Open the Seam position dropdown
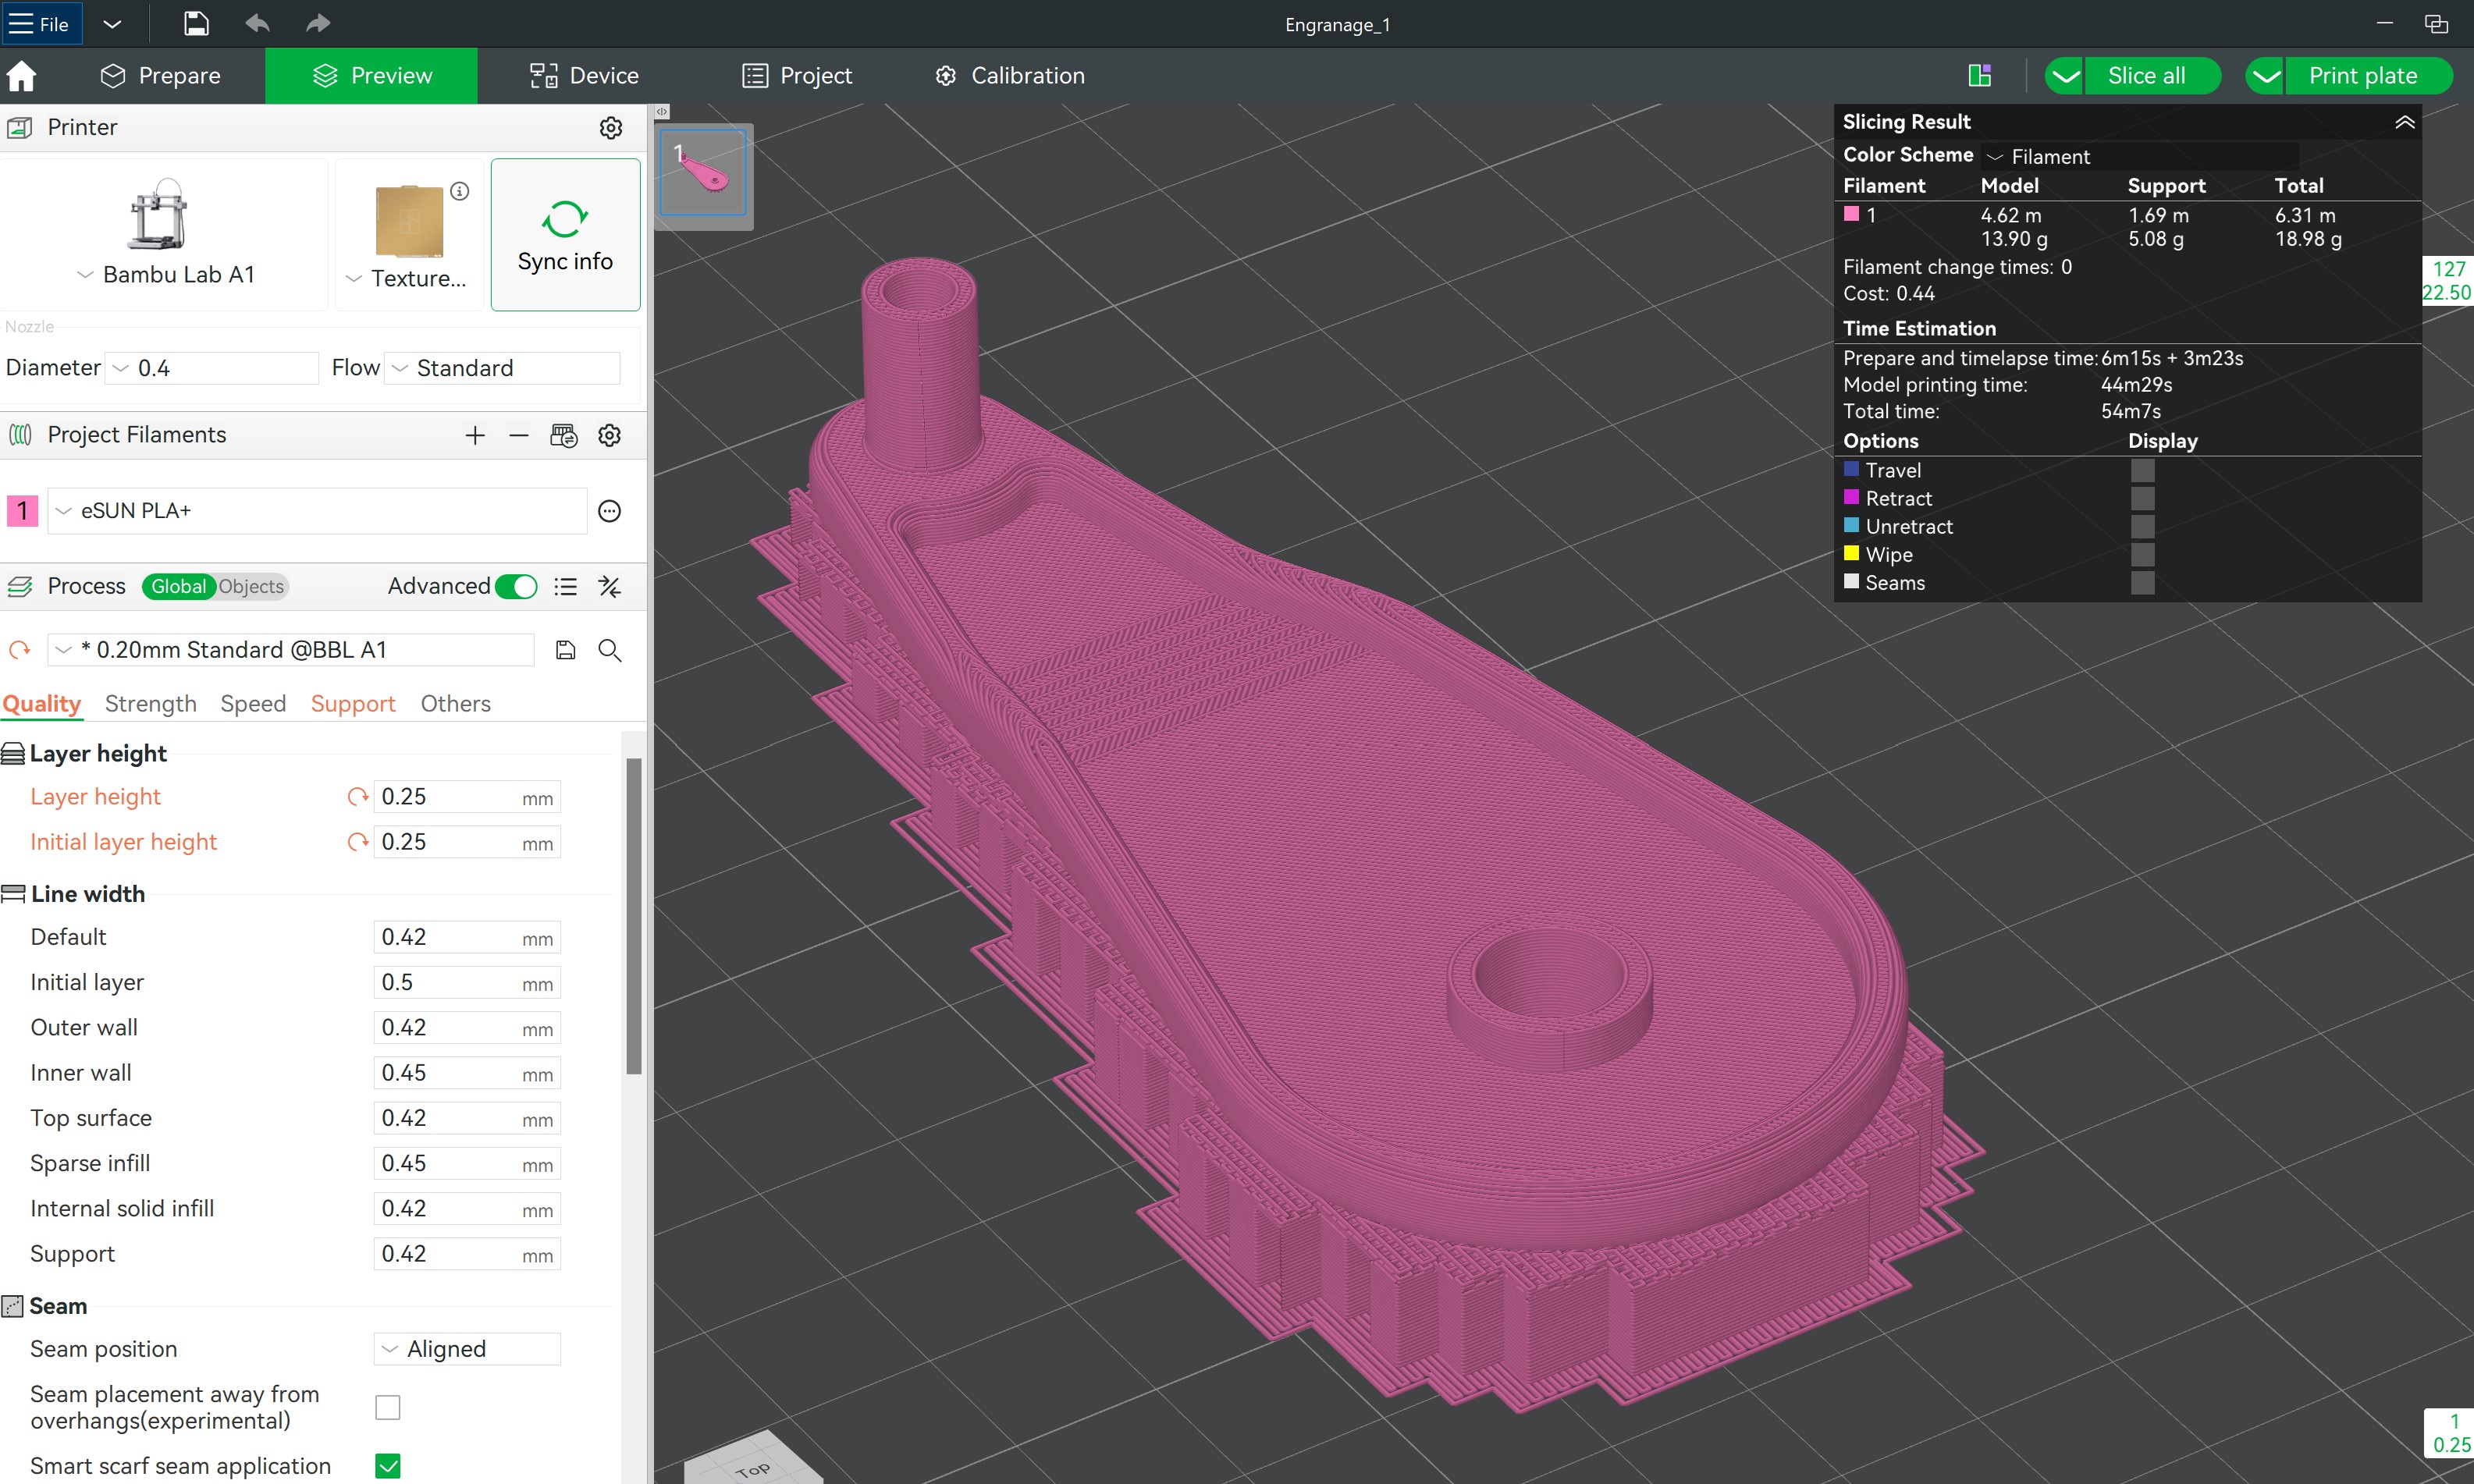The width and height of the screenshot is (2474, 1484). tap(467, 1349)
